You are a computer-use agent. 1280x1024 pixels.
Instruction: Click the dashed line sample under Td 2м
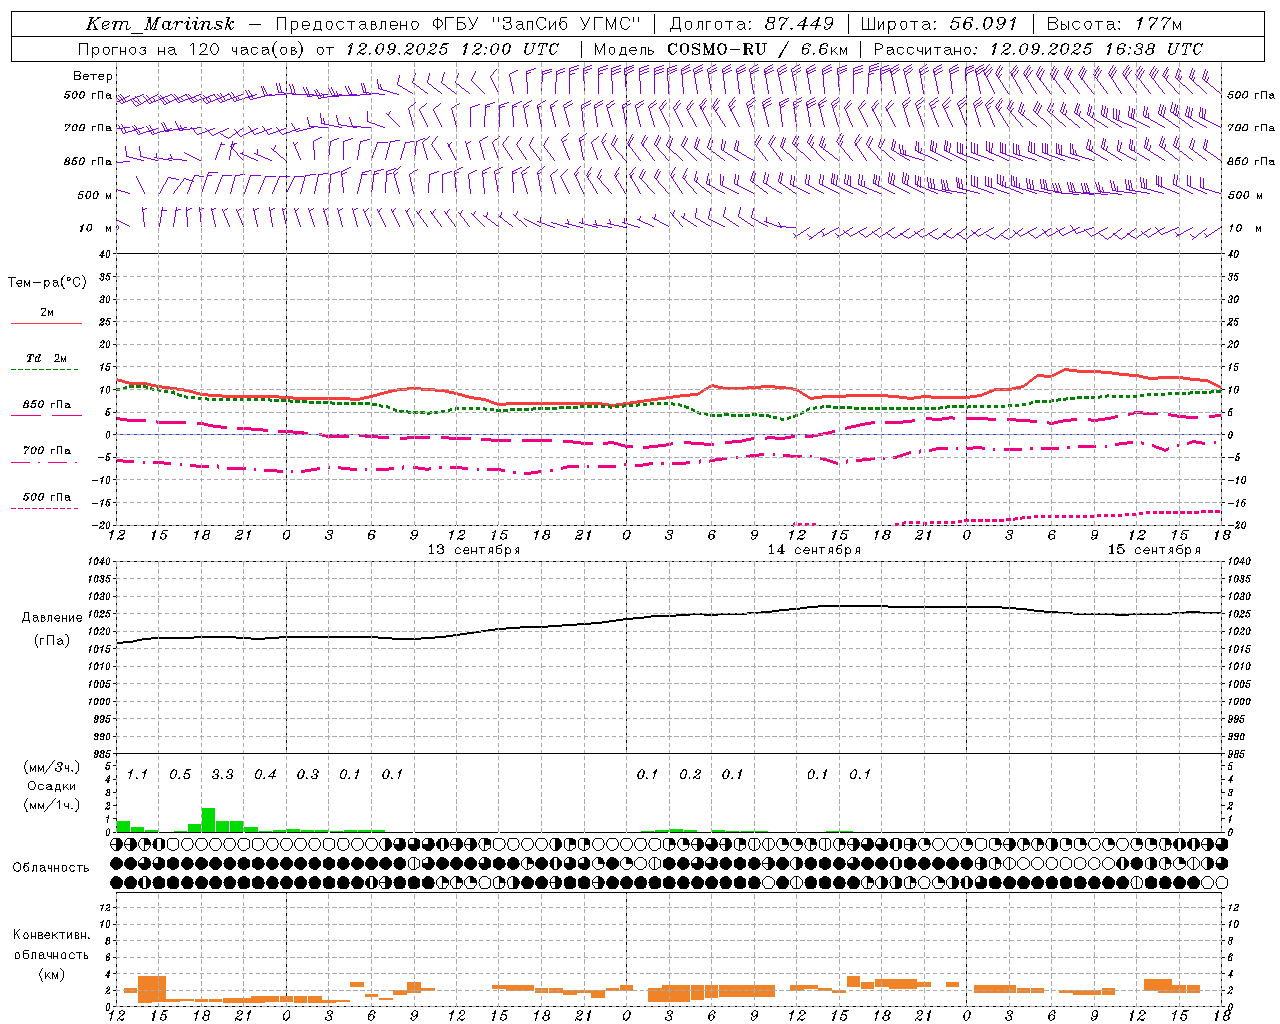point(44,370)
